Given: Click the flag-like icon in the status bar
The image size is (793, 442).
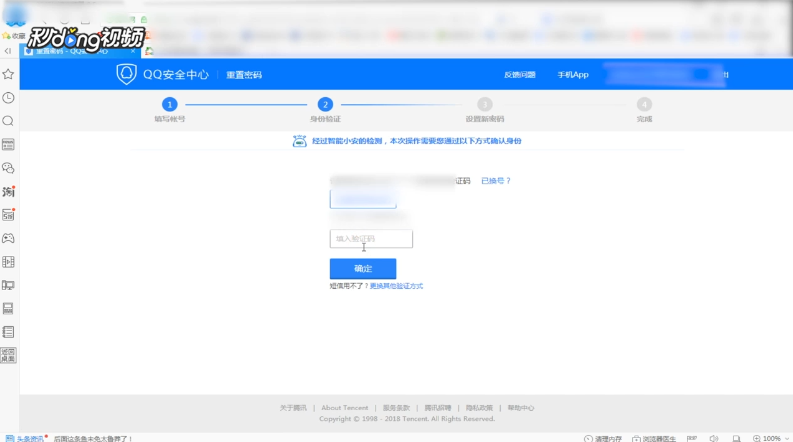Looking at the screenshot, I should 692,438.
